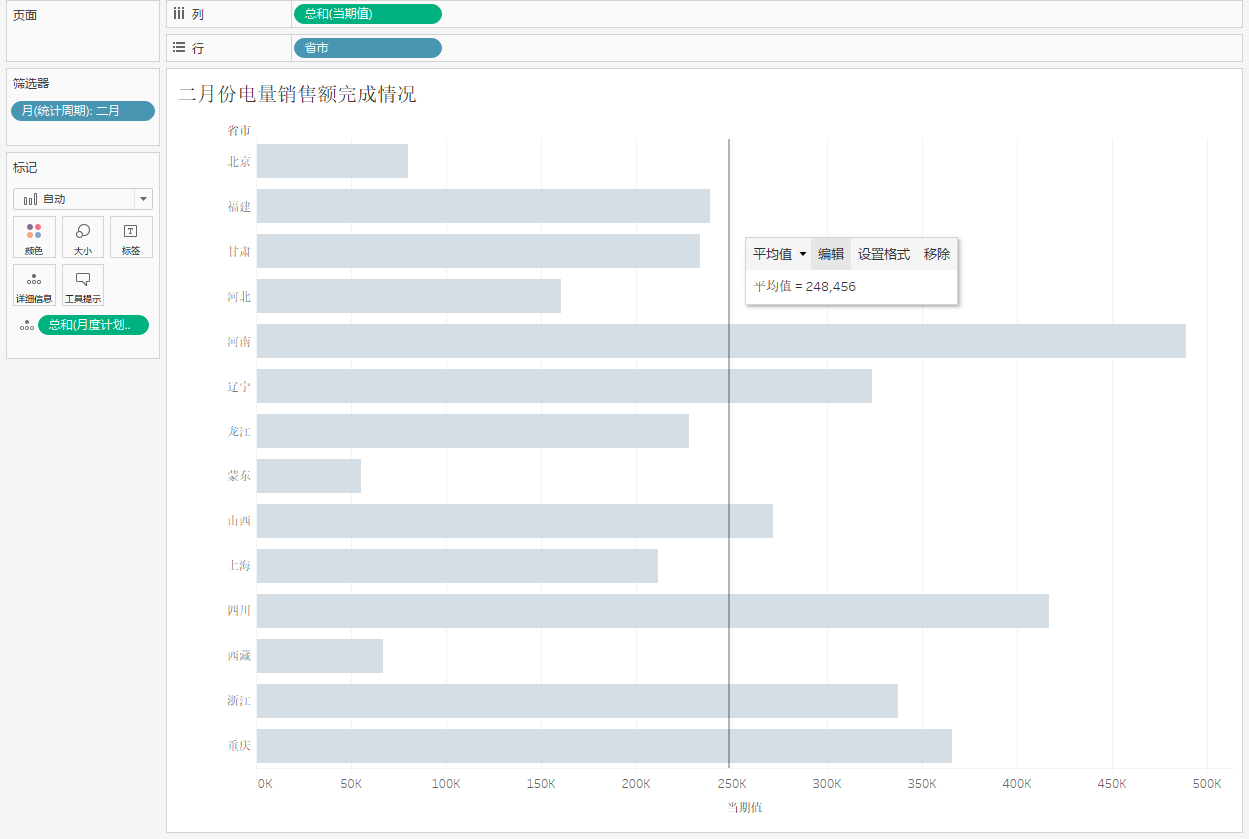
Task: Click the 标记 card heading
Action: pyautogui.click(x=25, y=168)
